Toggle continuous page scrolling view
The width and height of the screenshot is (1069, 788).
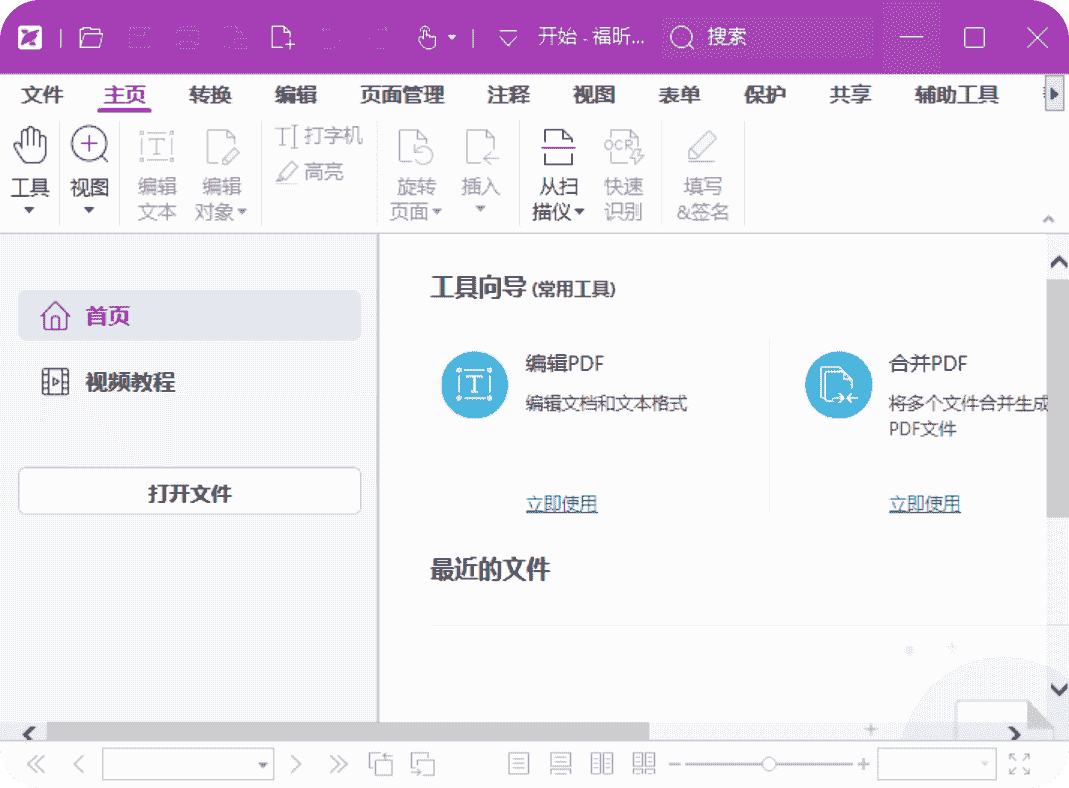[560, 764]
